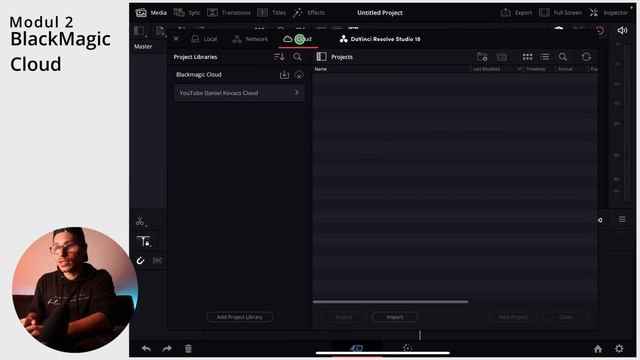Click the New Project button
This screenshot has width=640, height=360.
[x=513, y=317]
